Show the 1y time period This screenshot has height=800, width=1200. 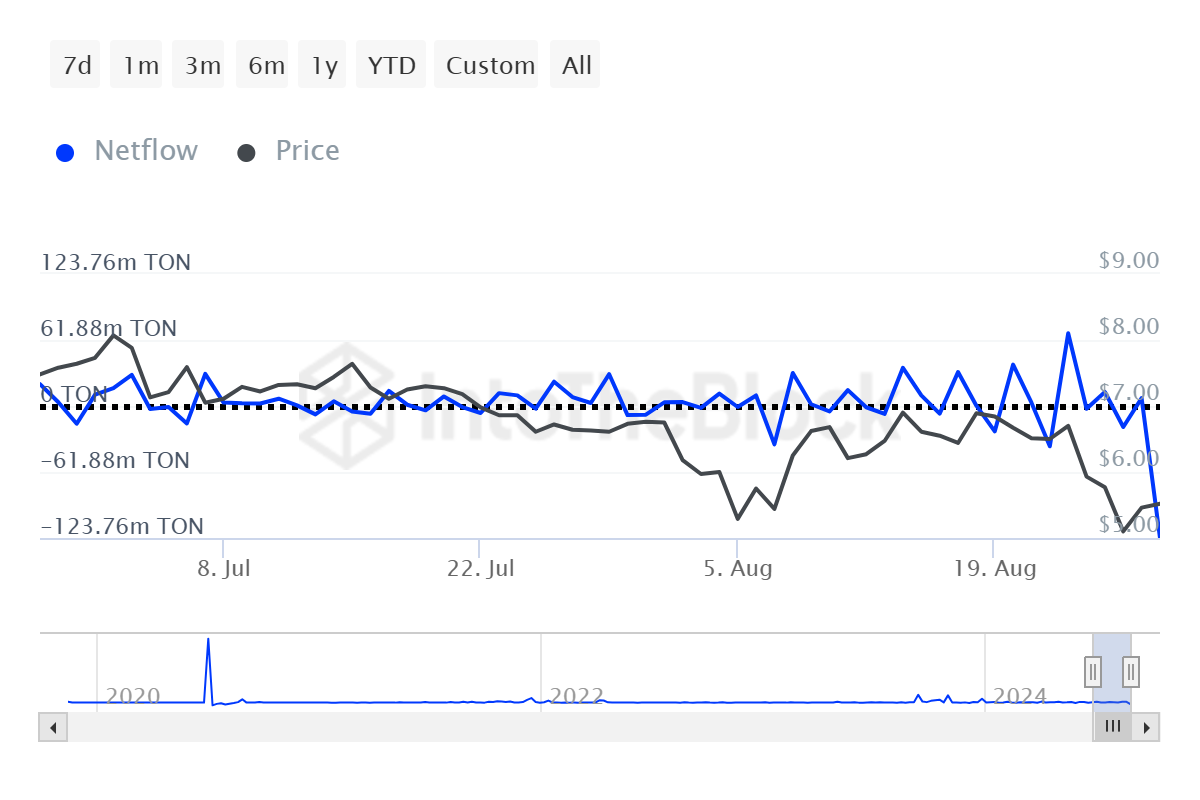[x=324, y=66]
